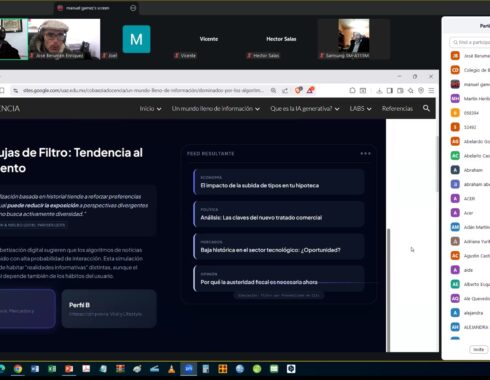Open the downloads icon in browser toolbar
Viewport: 490px width, 380px height.
pyautogui.click(x=379, y=91)
